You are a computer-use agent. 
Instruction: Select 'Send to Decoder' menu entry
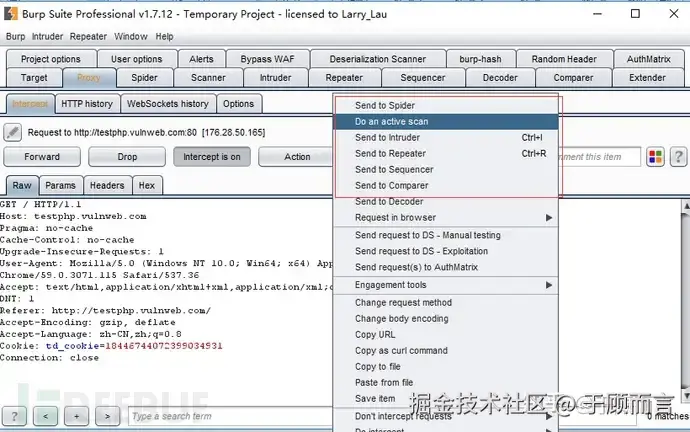[445, 201]
